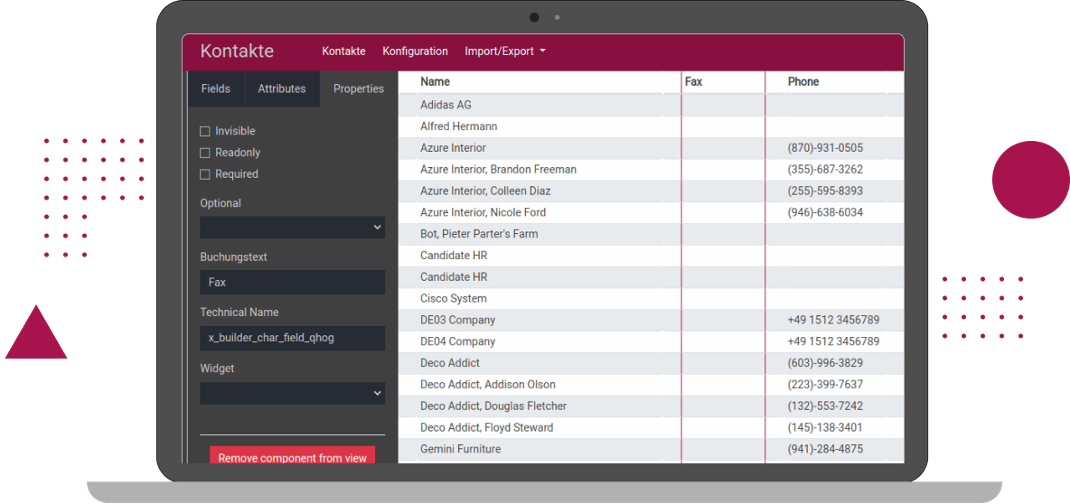Image resolution: width=1070 pixels, height=504 pixels.
Task: Click the Kontakte menu item
Action: (x=343, y=51)
